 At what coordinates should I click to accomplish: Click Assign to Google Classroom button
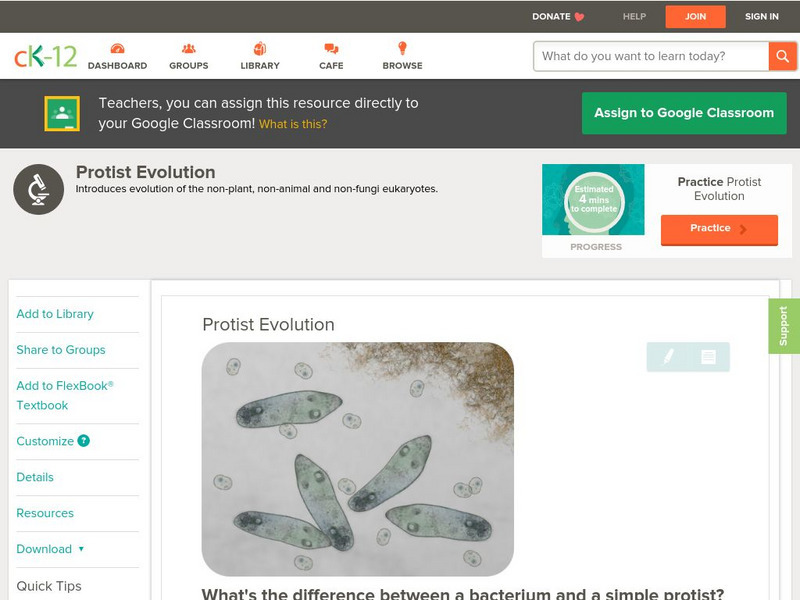[684, 113]
